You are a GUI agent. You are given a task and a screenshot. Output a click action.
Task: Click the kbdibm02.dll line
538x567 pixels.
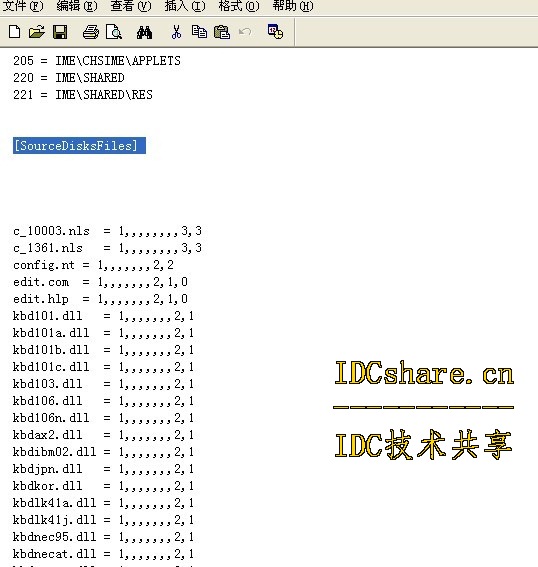[x=103, y=452]
